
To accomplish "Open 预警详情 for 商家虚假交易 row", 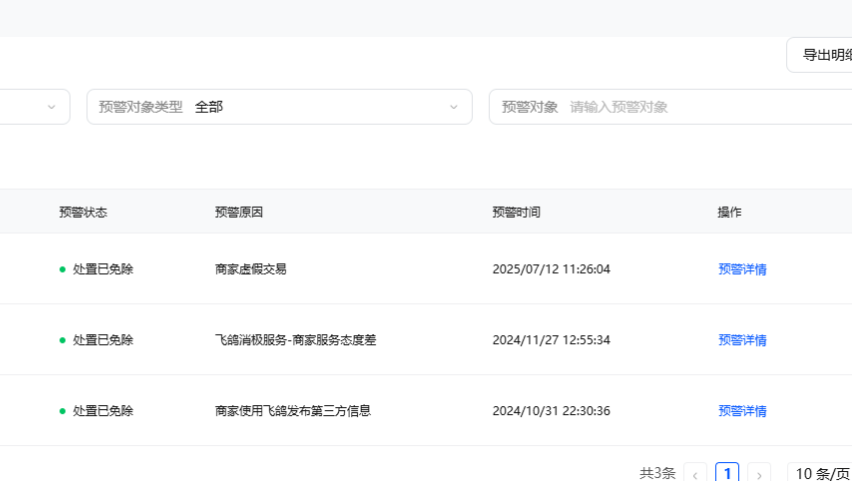I will coord(742,269).
